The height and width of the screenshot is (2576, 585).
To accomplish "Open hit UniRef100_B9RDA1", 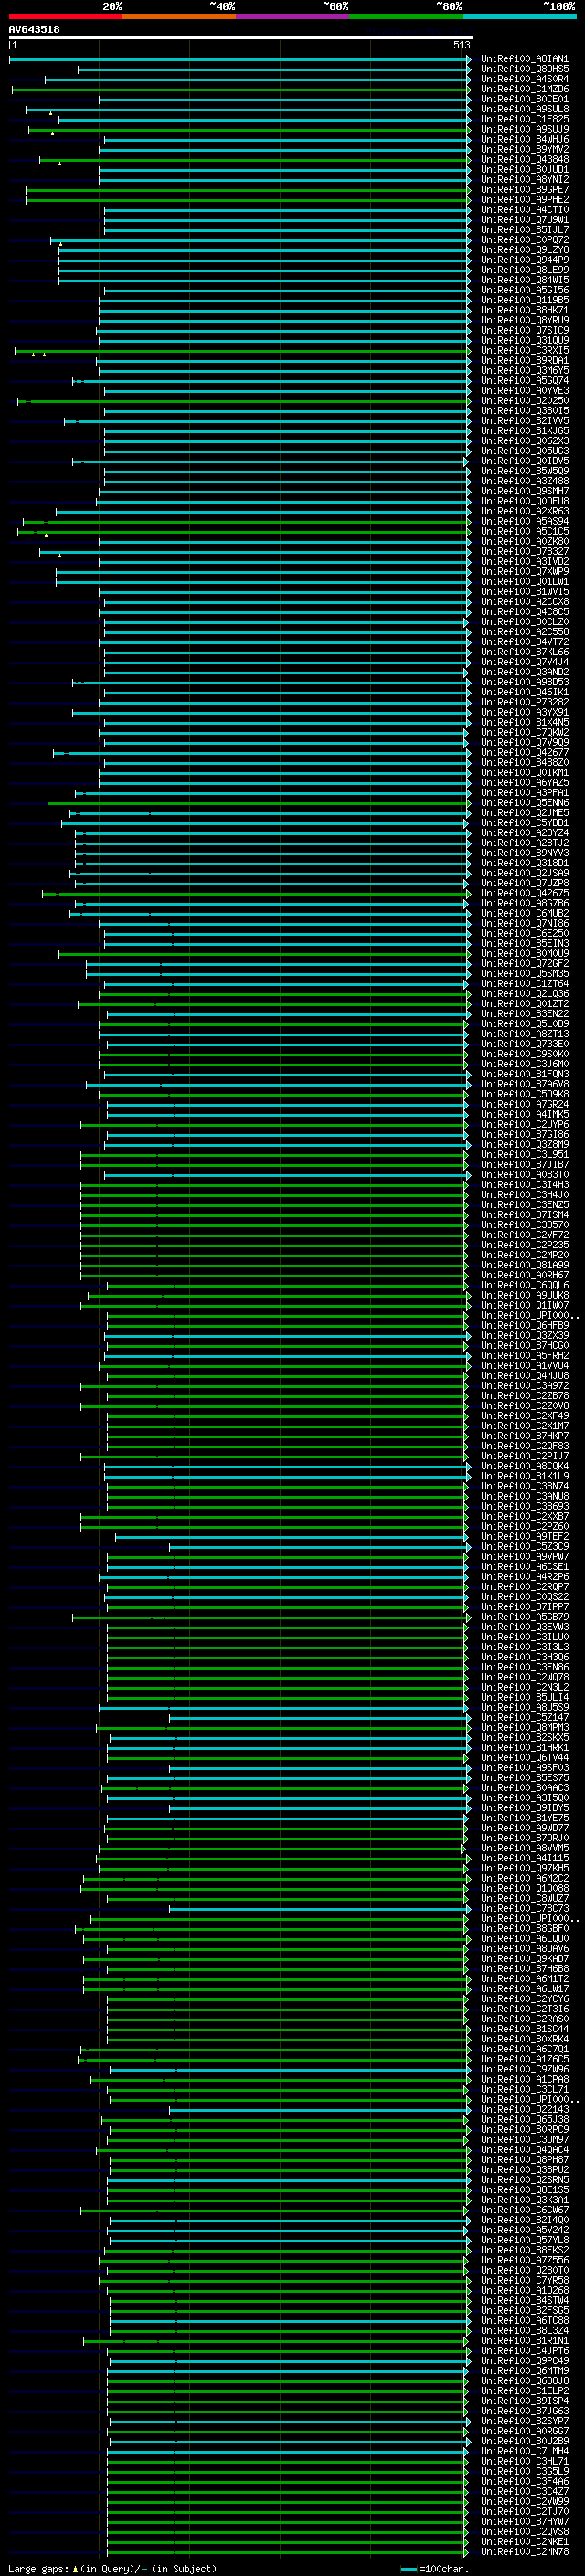I will click(524, 360).
